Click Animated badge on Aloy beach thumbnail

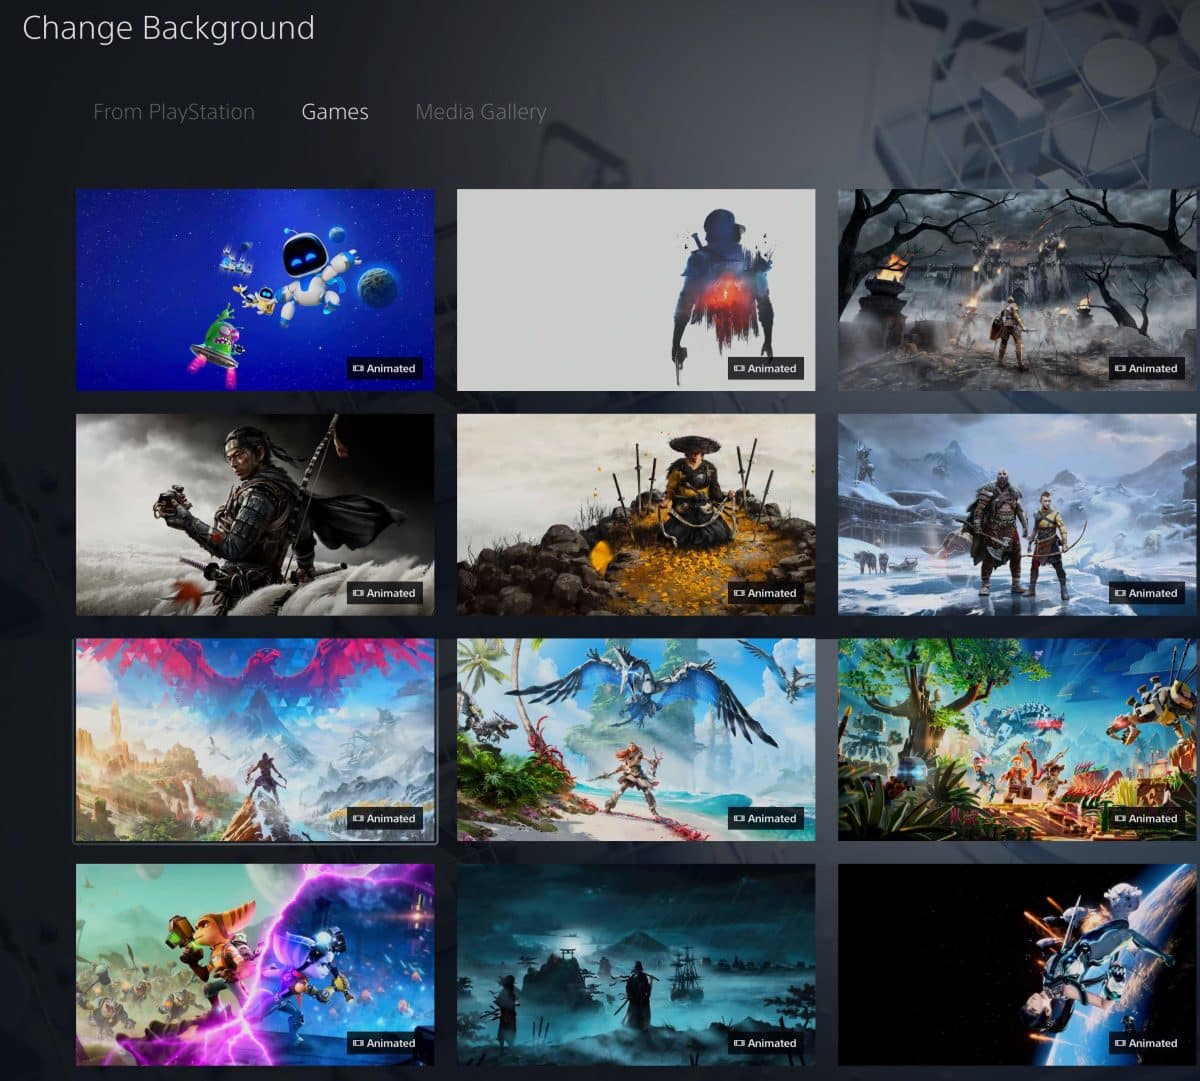pos(765,818)
